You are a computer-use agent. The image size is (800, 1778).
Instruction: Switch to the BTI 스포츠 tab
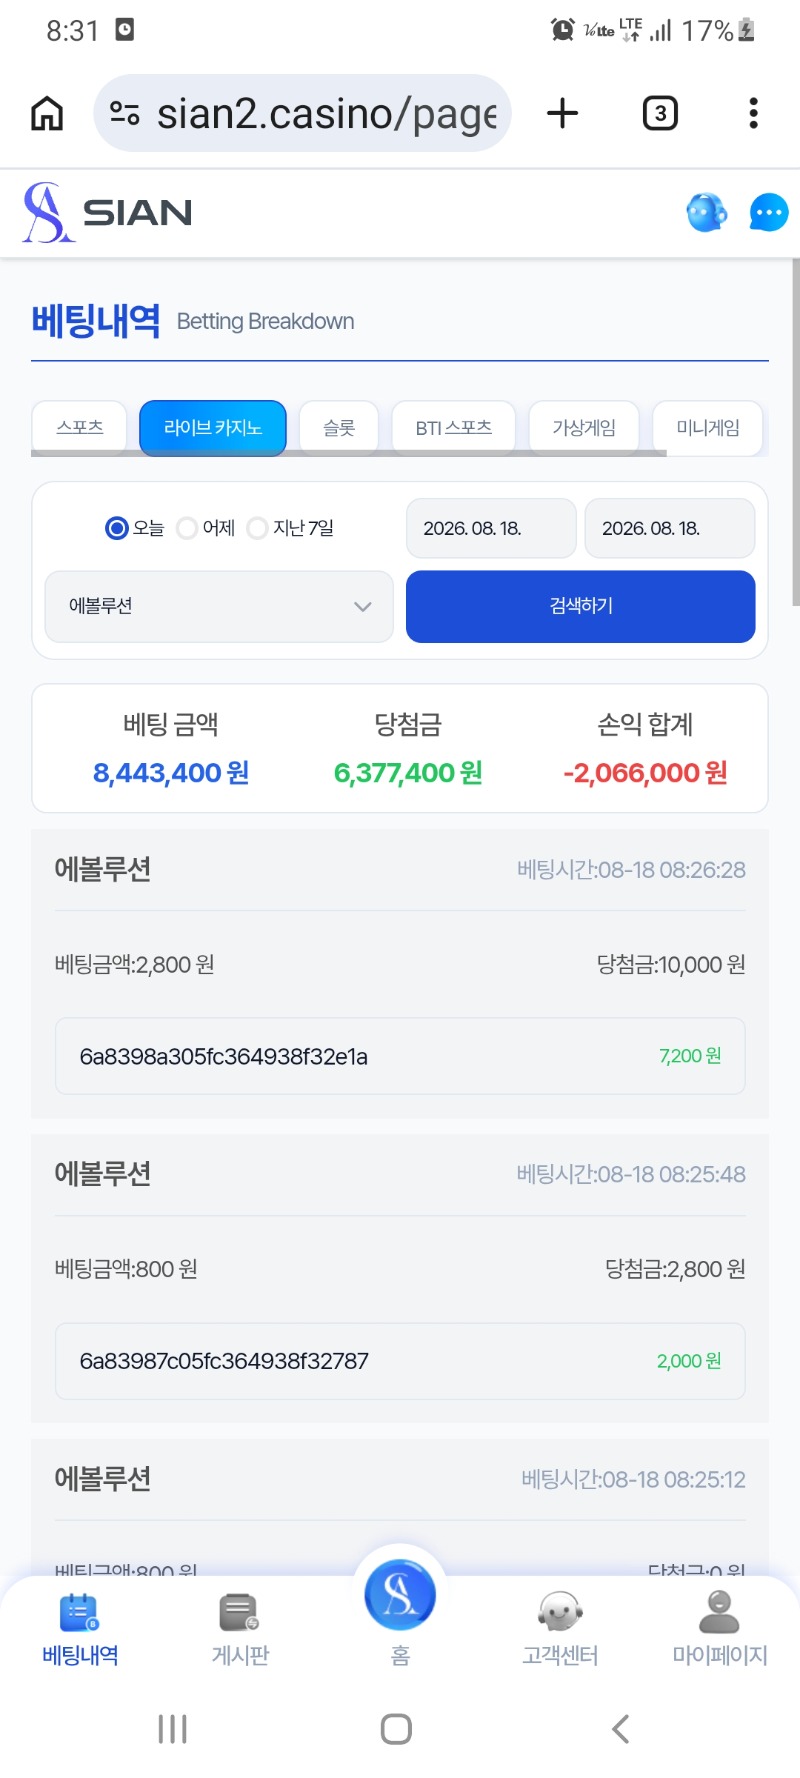point(454,428)
